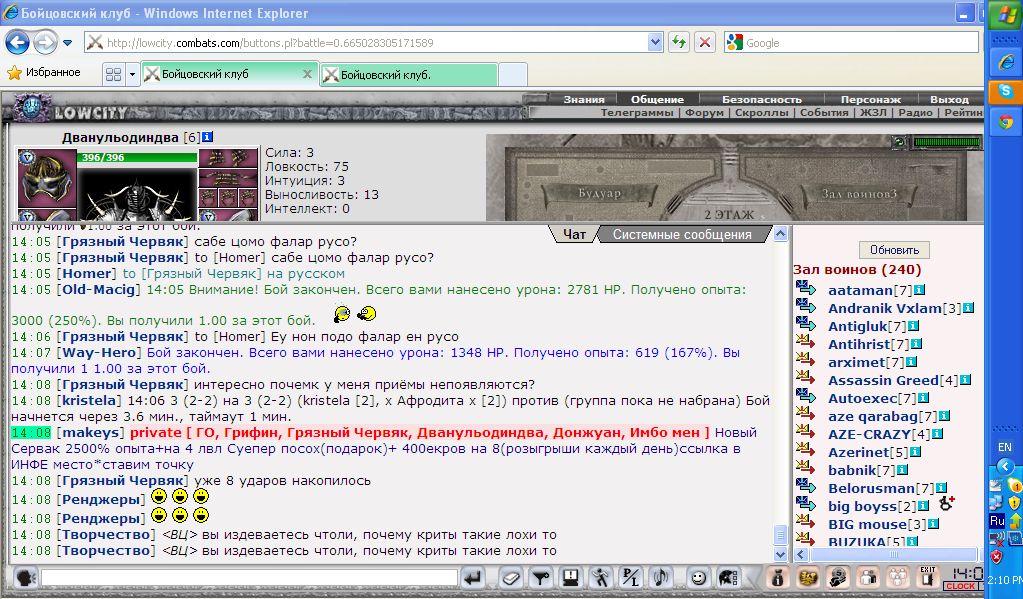Click the Обновить button
Image resolution: width=1023 pixels, height=599 pixels.
pos(894,250)
